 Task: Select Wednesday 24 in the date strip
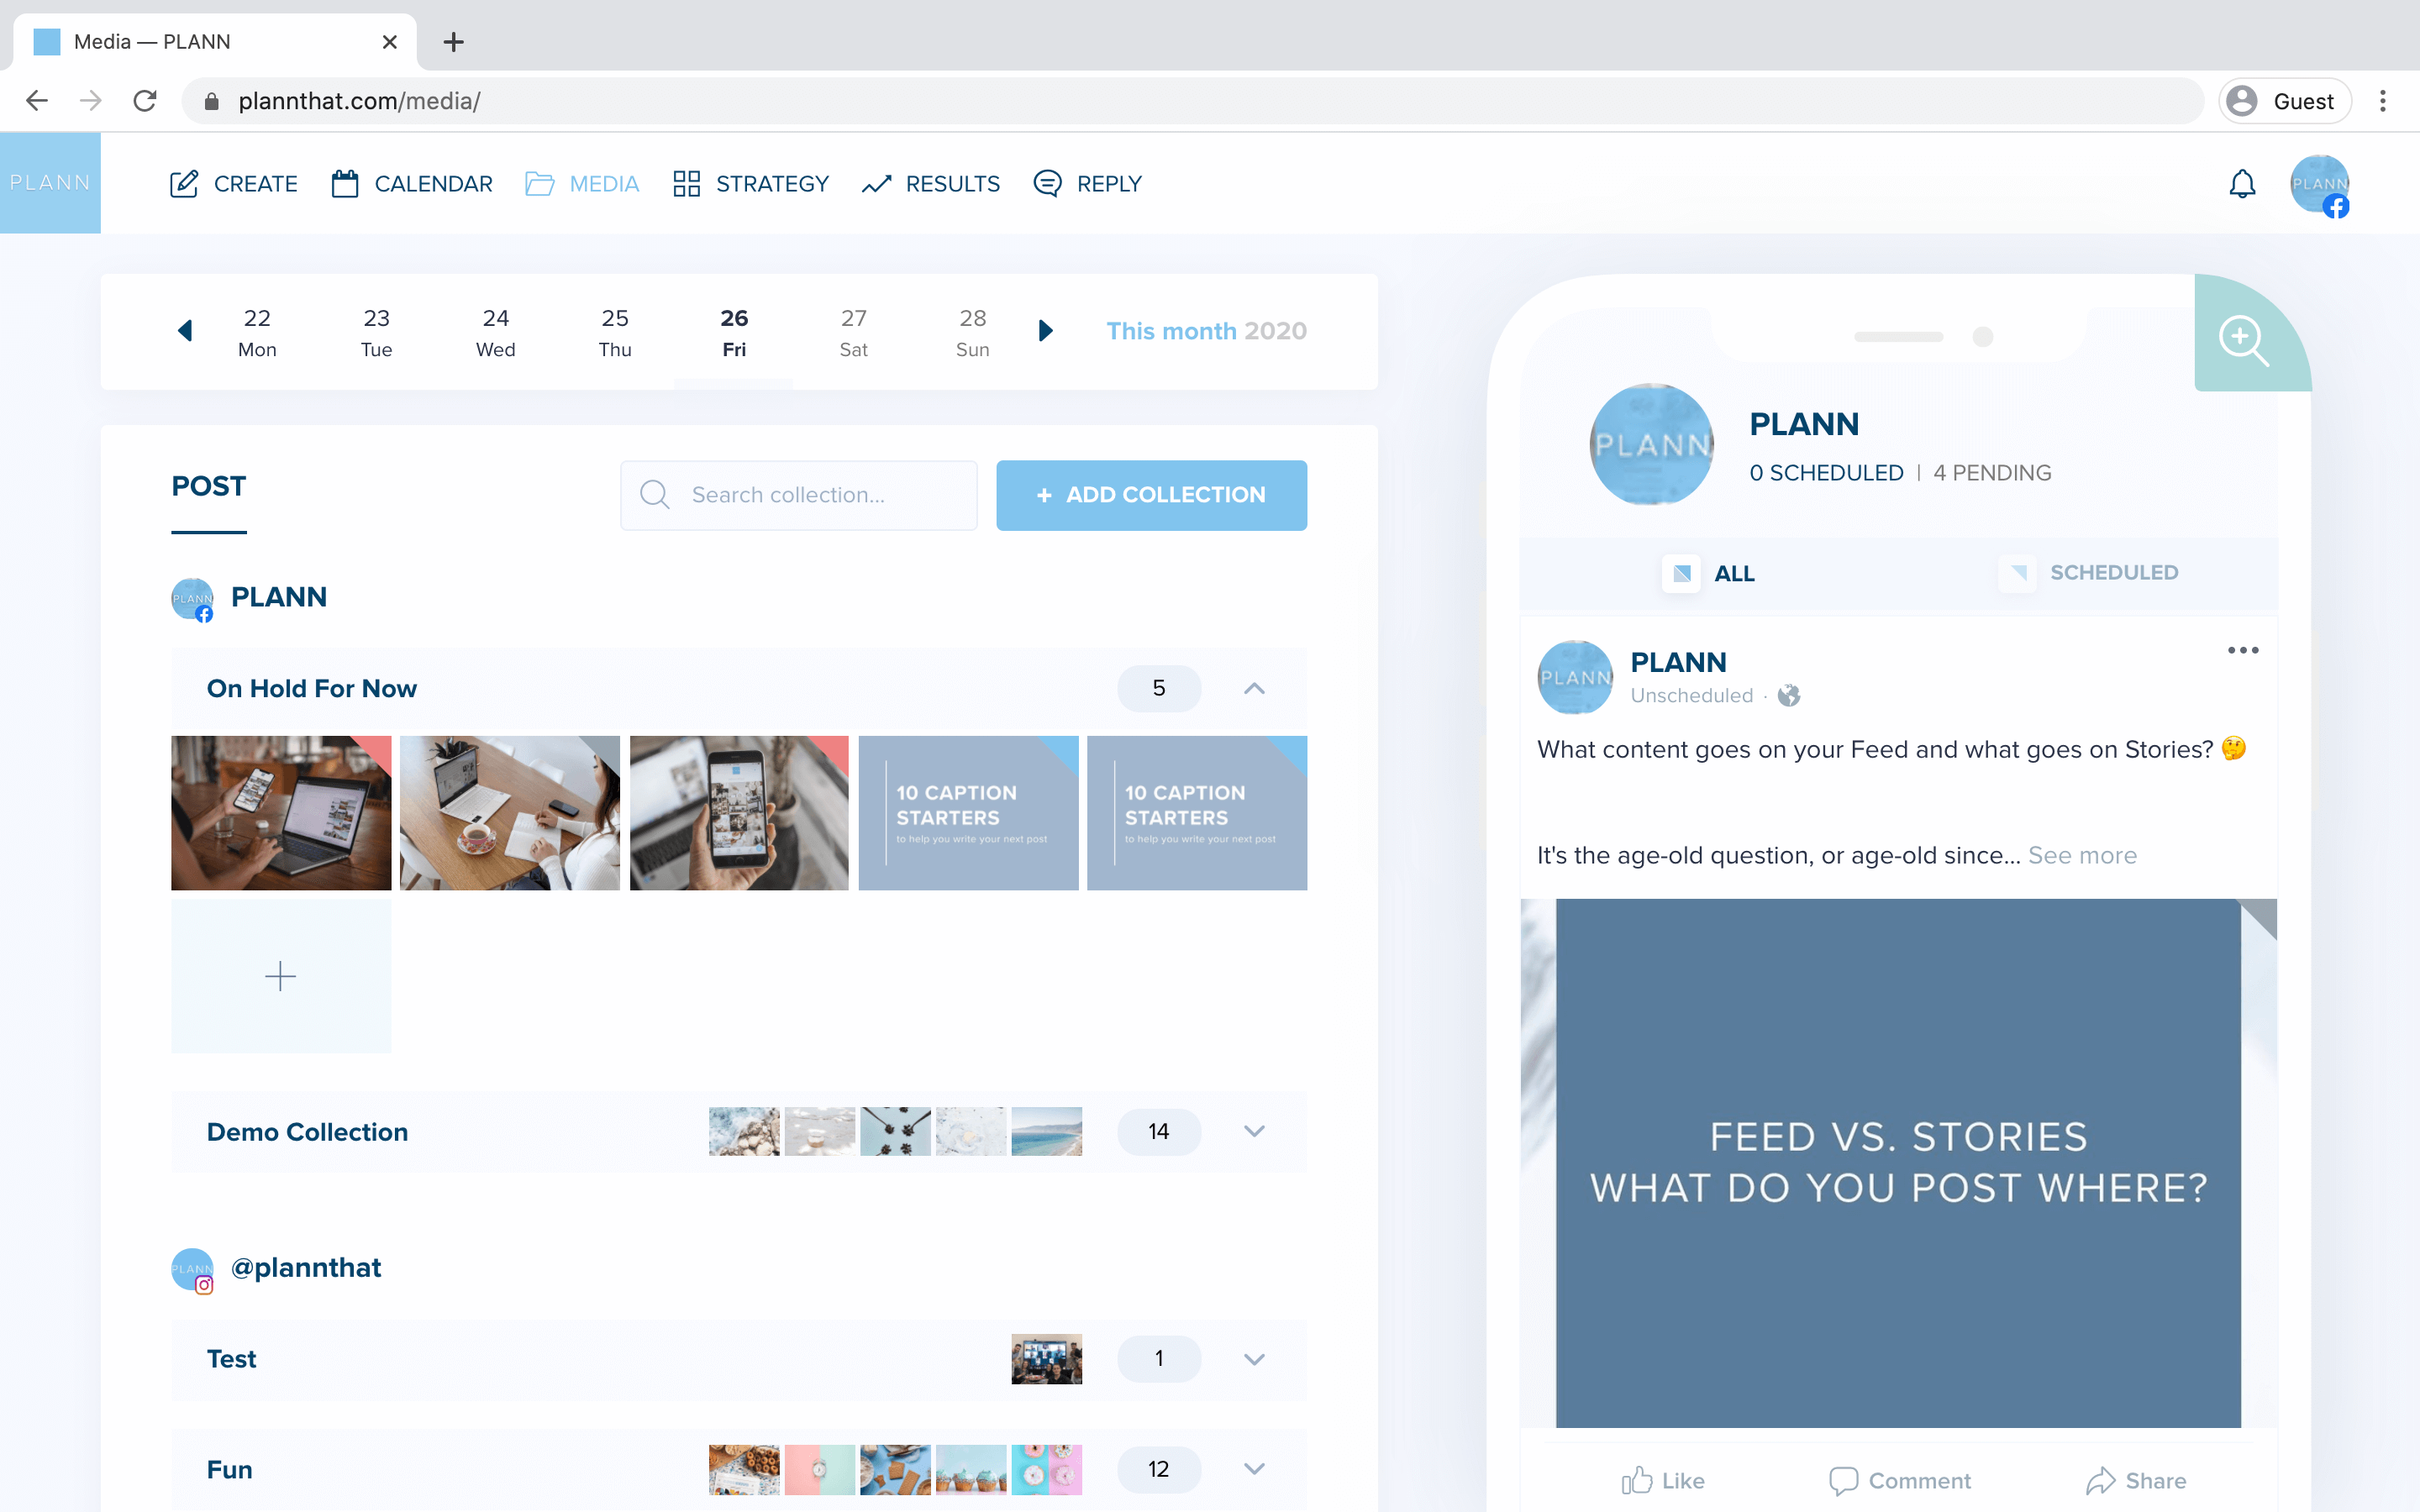(x=496, y=332)
